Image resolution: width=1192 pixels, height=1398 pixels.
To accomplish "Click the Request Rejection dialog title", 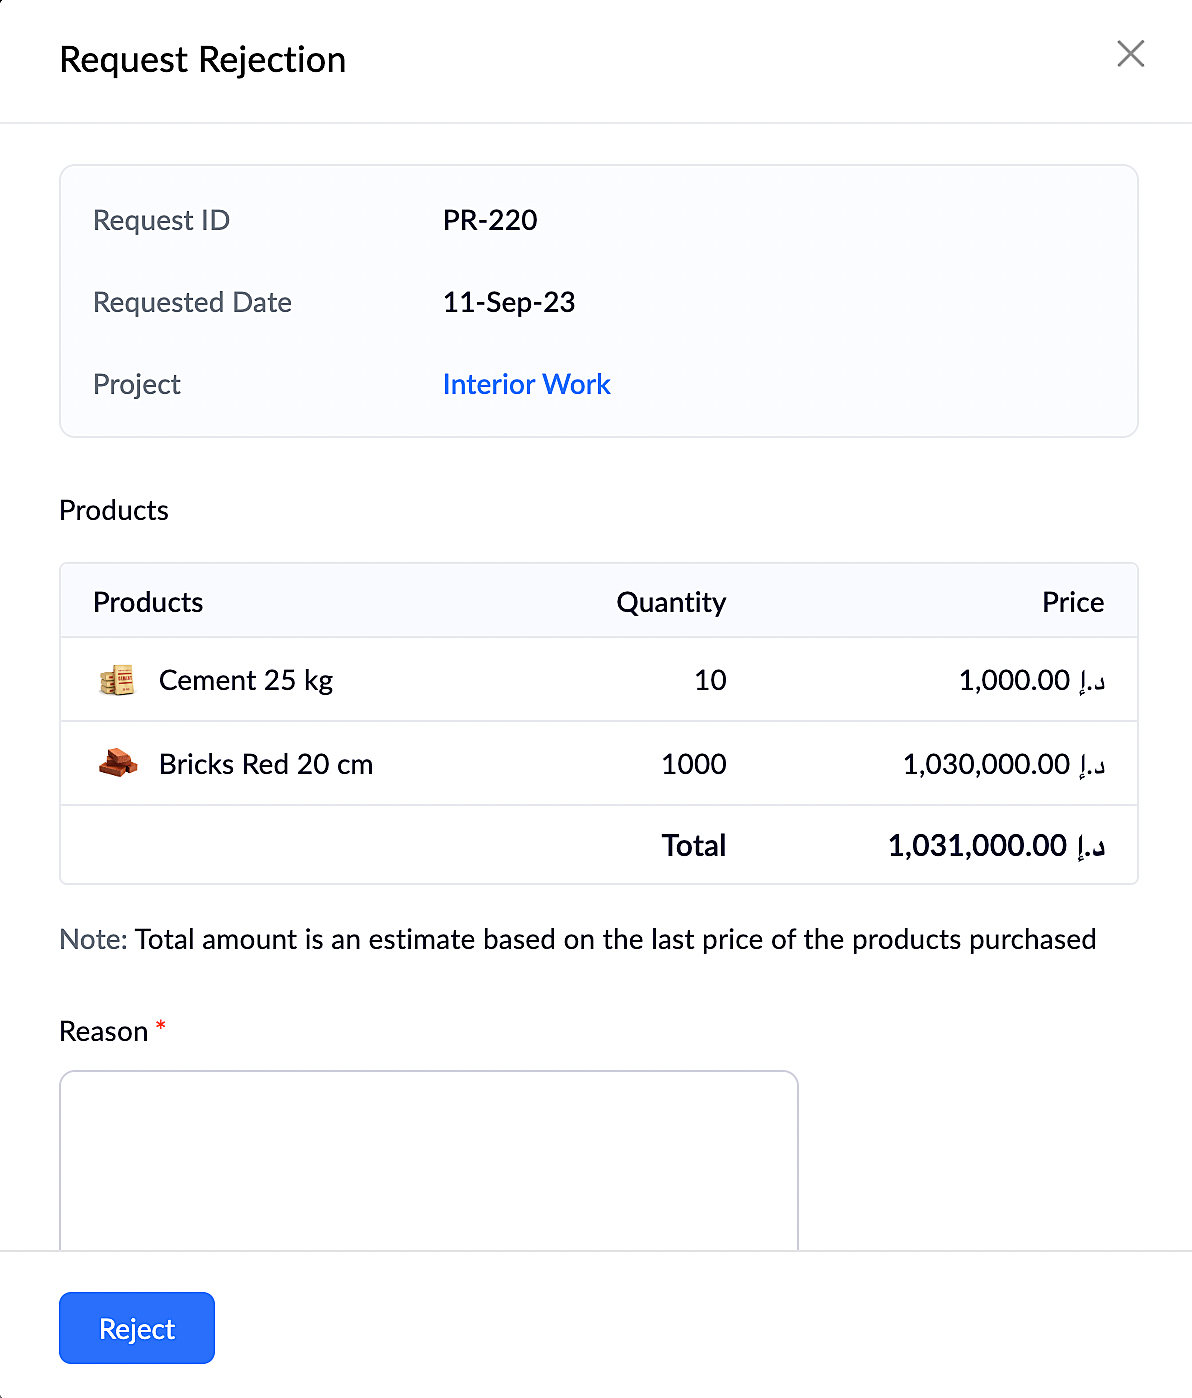I will click(x=203, y=60).
